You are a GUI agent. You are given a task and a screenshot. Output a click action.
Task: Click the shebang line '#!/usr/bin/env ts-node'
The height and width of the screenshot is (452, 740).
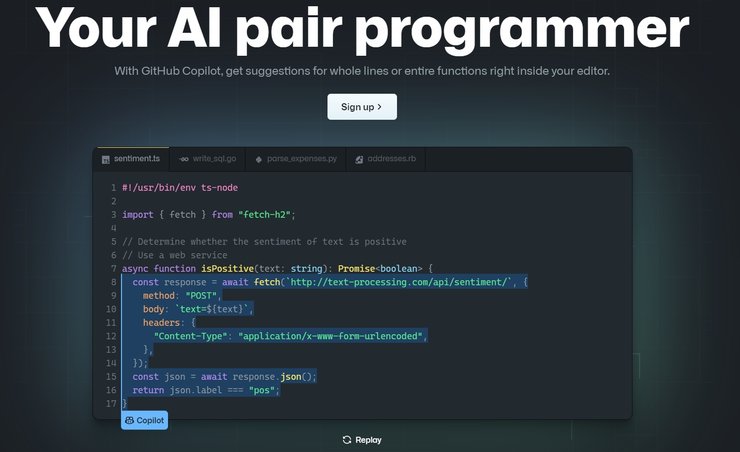click(x=180, y=188)
